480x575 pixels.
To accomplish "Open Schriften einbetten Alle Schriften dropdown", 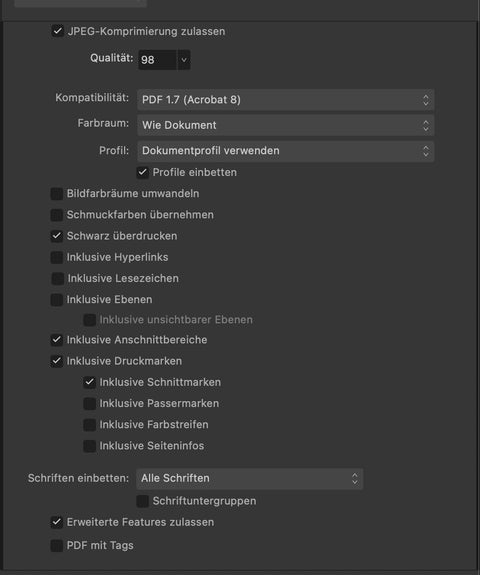I will click(x=250, y=479).
